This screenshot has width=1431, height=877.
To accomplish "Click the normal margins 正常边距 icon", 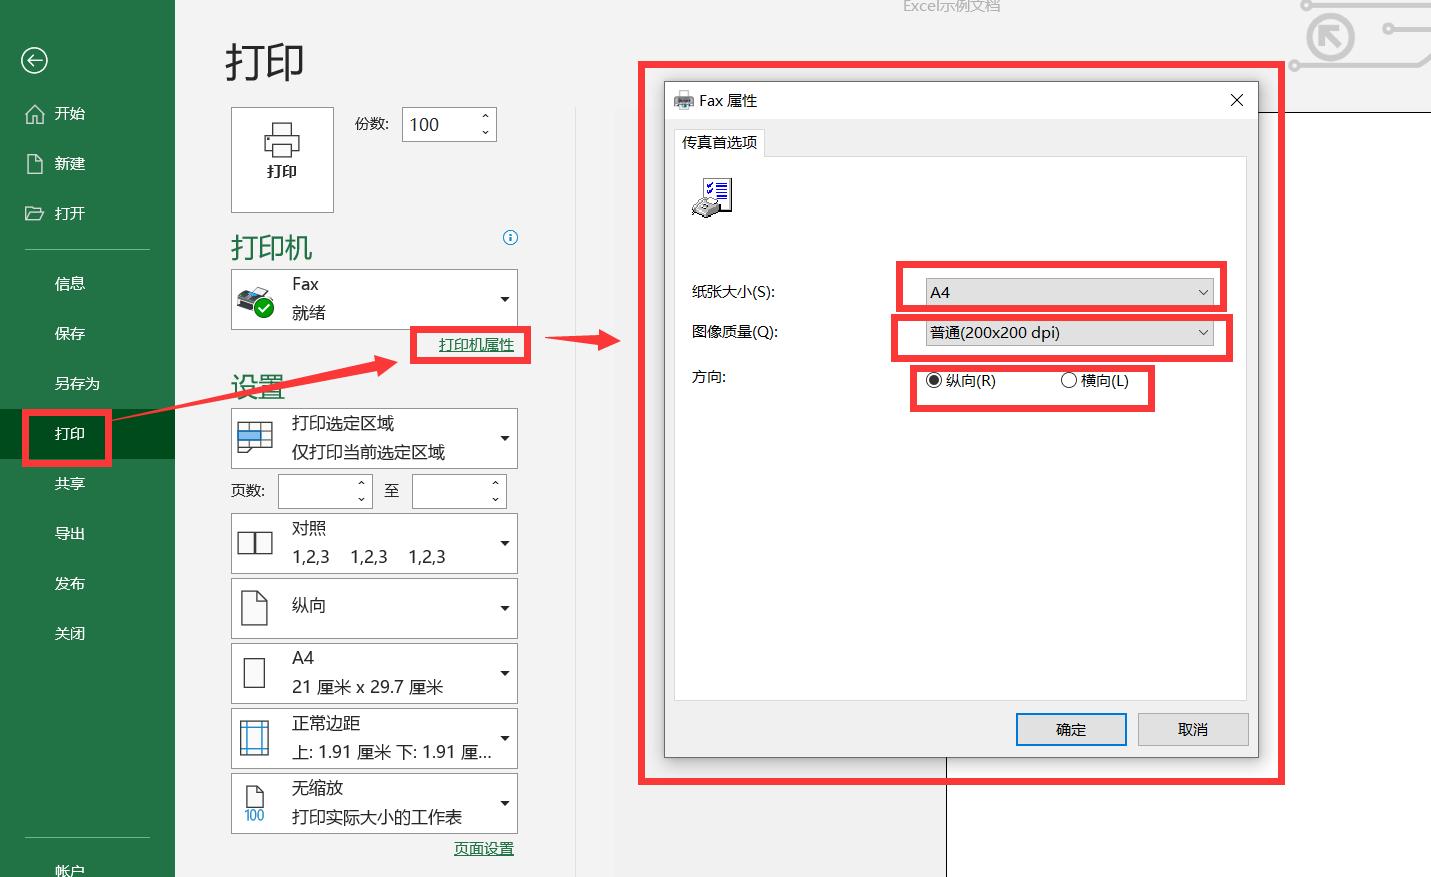I will pos(255,737).
